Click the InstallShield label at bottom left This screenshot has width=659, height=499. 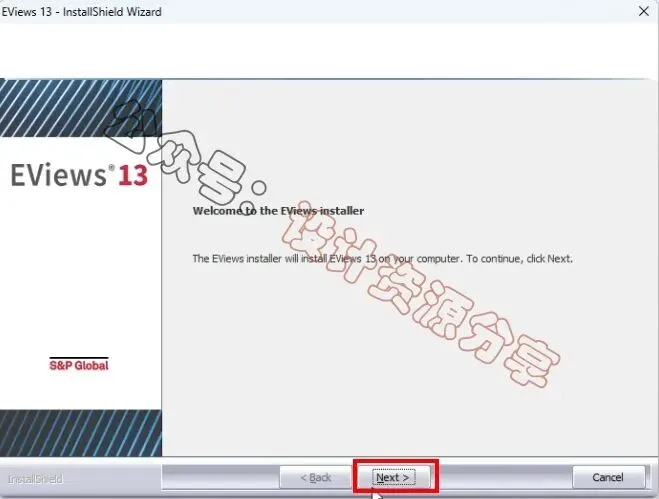click(35, 479)
